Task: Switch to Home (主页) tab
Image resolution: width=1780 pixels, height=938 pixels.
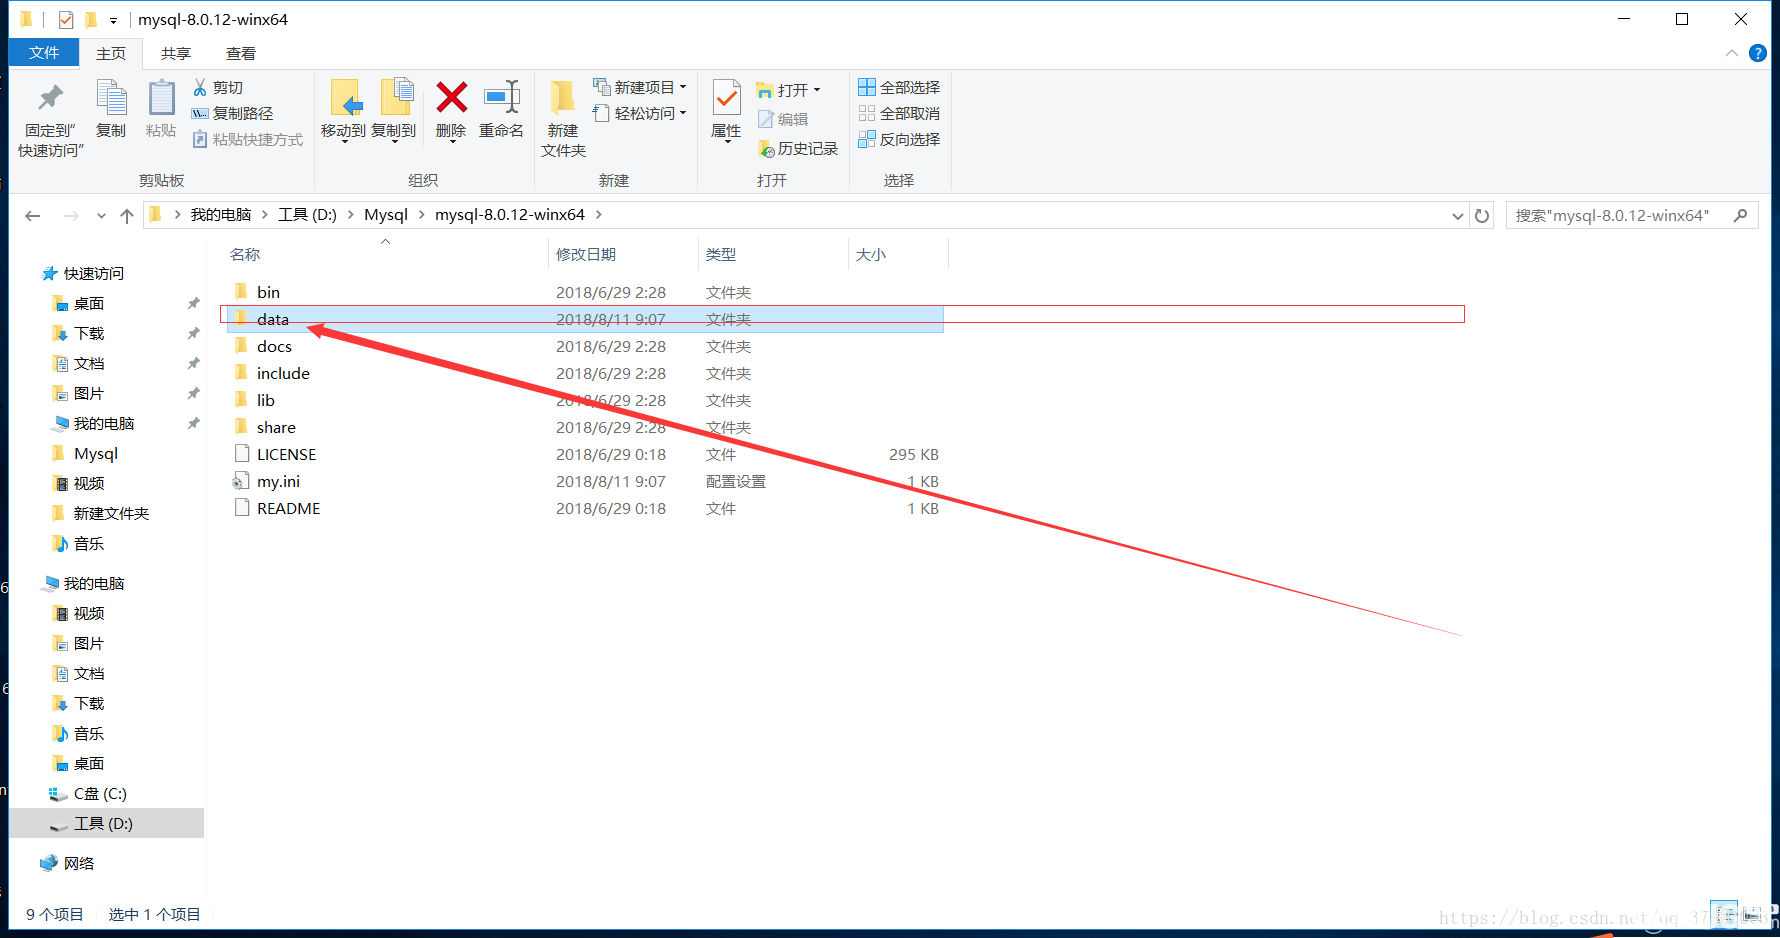Action: pos(111,54)
